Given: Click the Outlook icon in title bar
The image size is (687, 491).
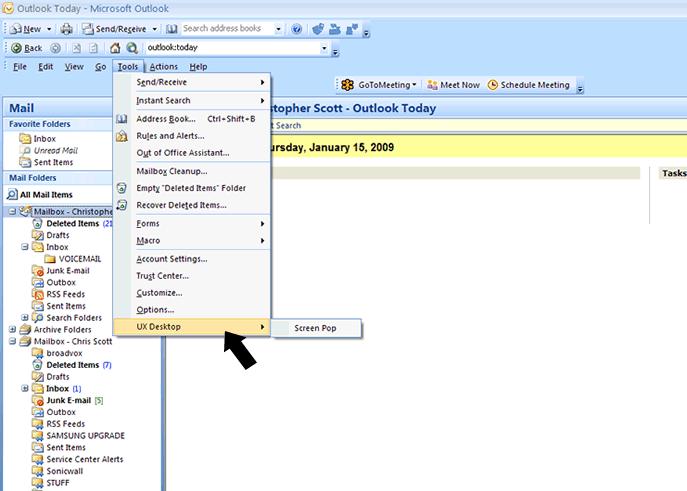Looking at the screenshot, I should tap(8, 8).
